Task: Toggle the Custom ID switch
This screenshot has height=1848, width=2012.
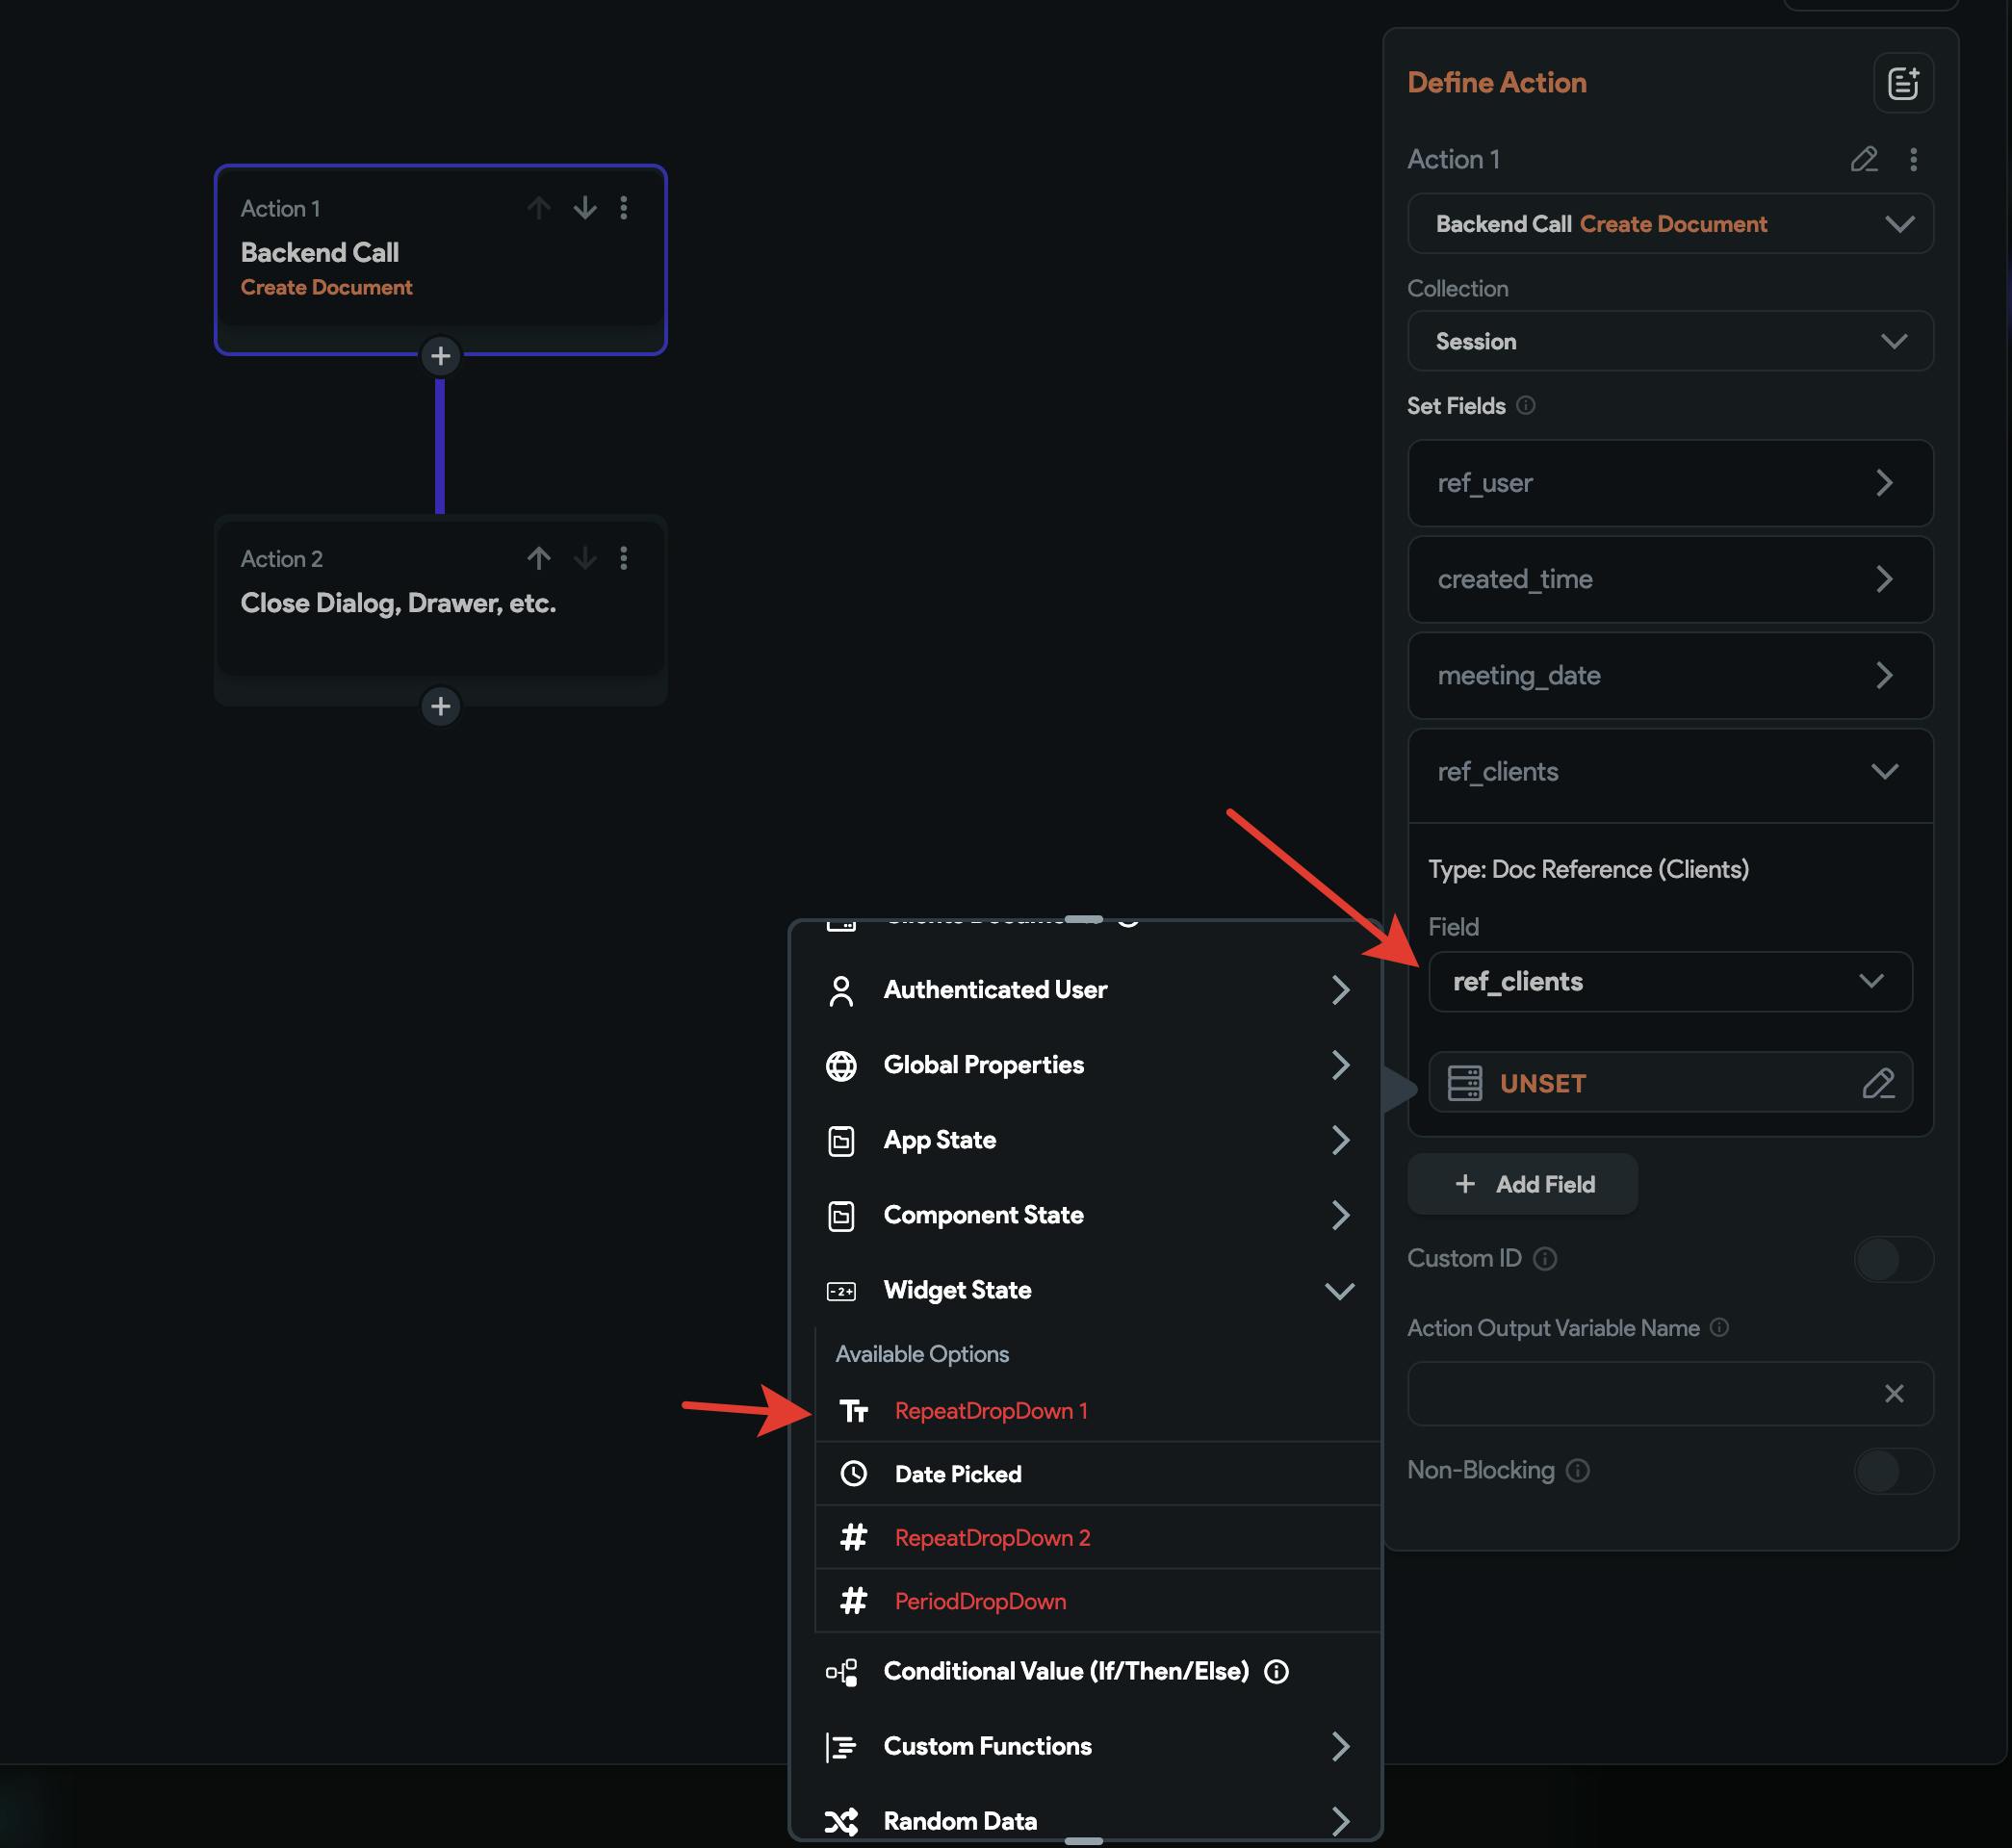Action: [1892, 1258]
